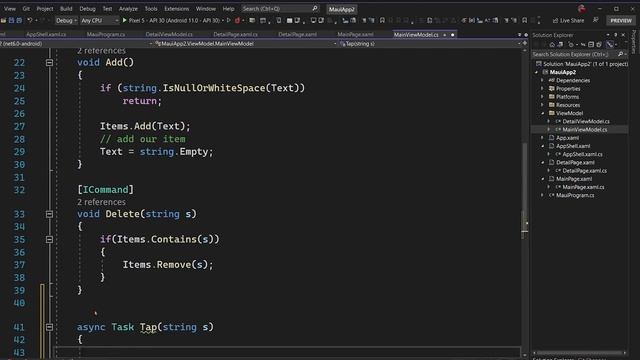The width and height of the screenshot is (640, 360).
Task: Open the Pixel 5 target device dropdown arrow
Action: [x=223, y=20]
